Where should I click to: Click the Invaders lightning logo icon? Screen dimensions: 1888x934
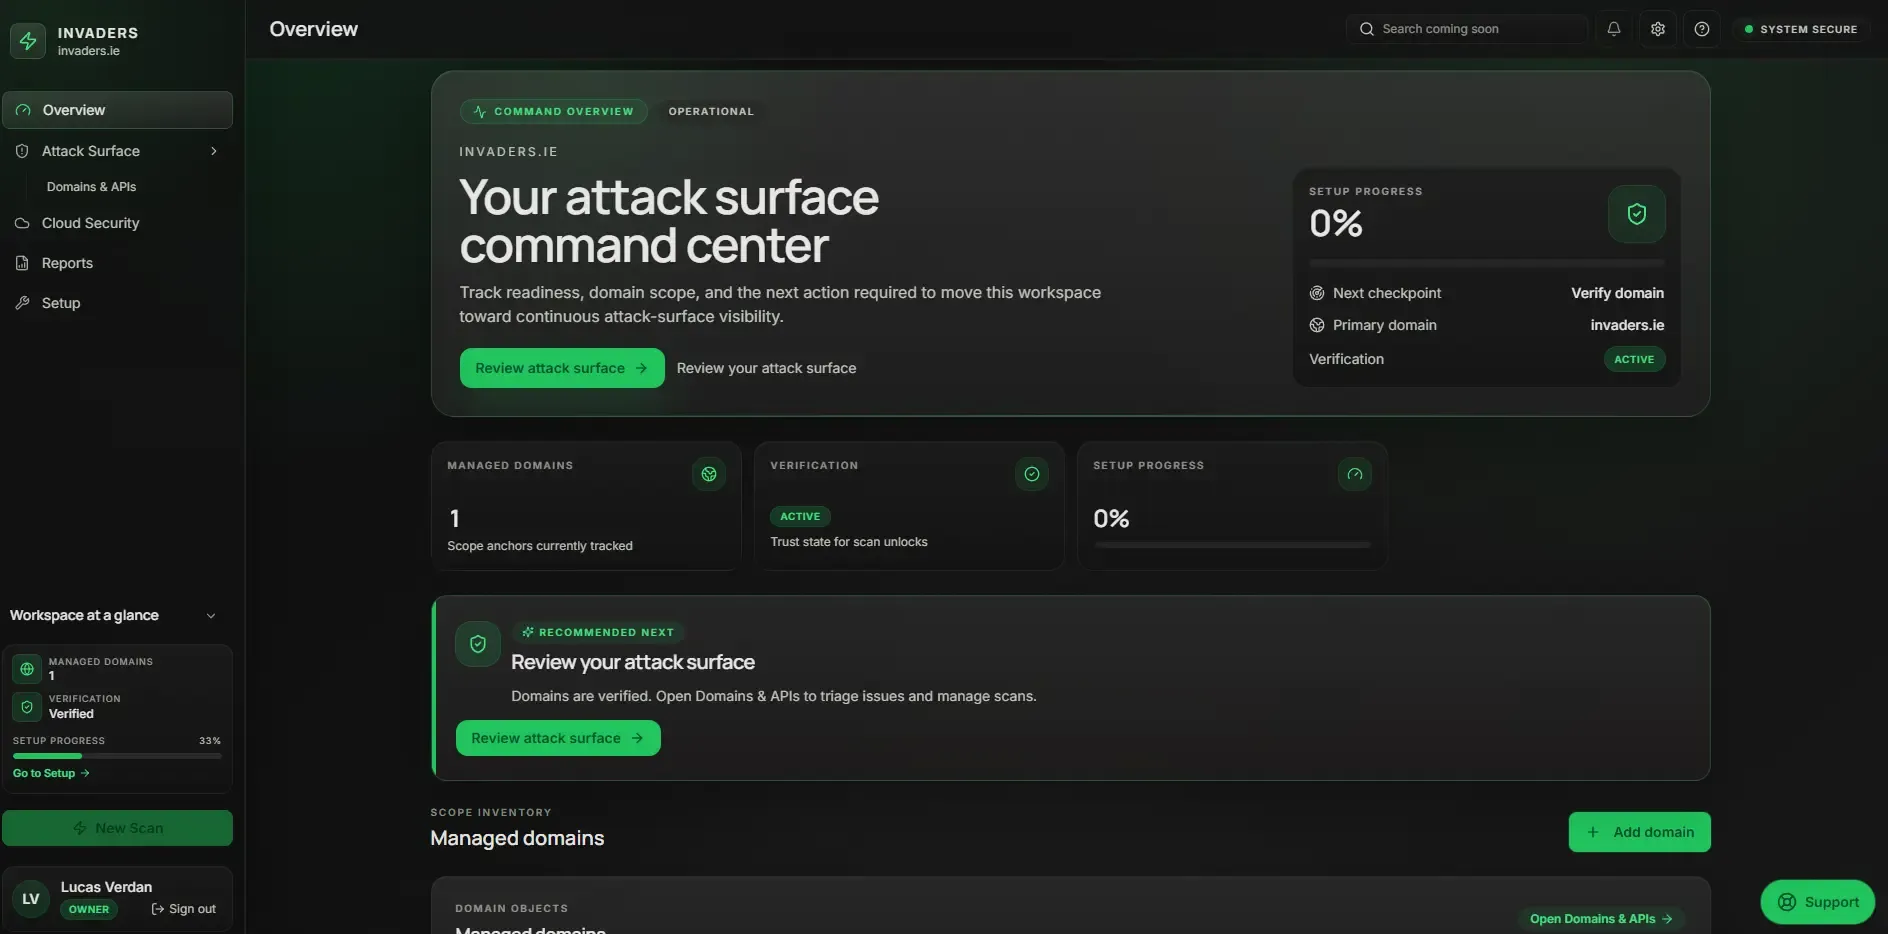click(28, 41)
